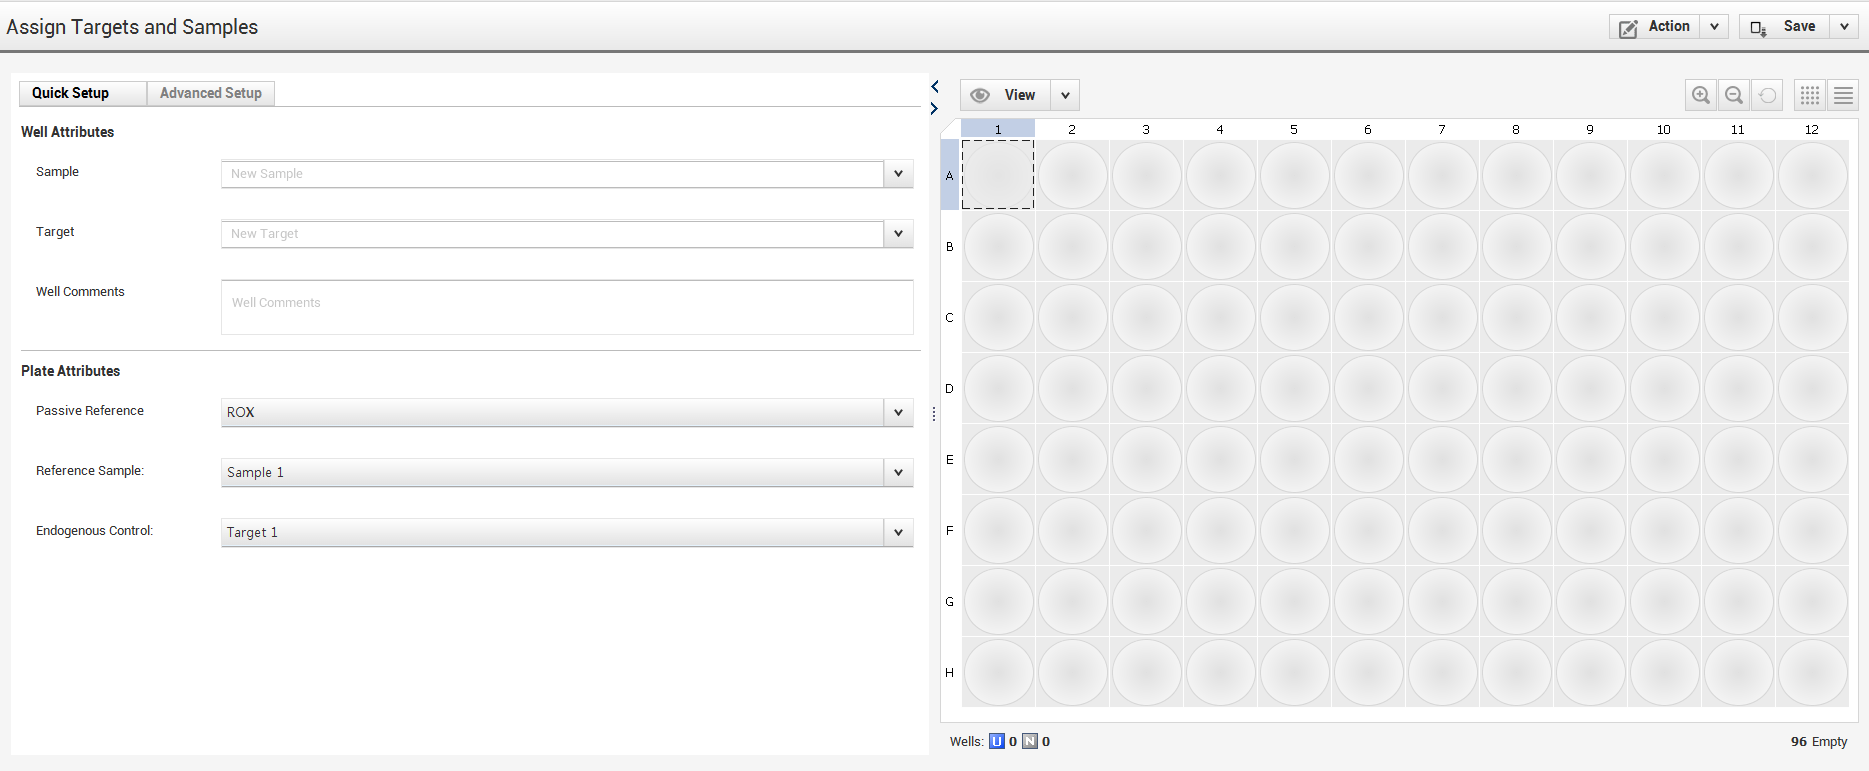Zoom out of the plate layout
Screen dimensions: 1869x771
point(1734,95)
